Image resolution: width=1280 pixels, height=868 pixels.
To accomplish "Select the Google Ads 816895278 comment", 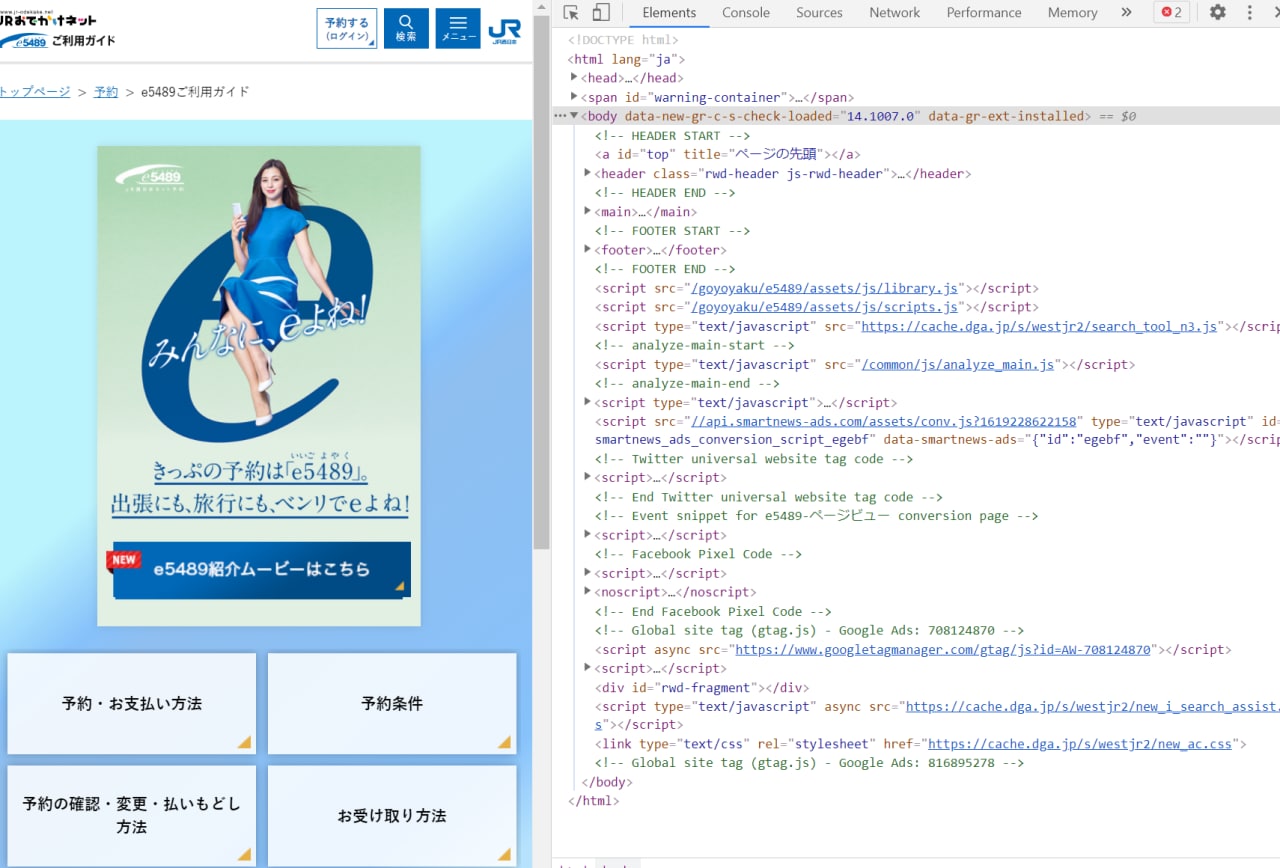I will pyautogui.click(x=810, y=763).
